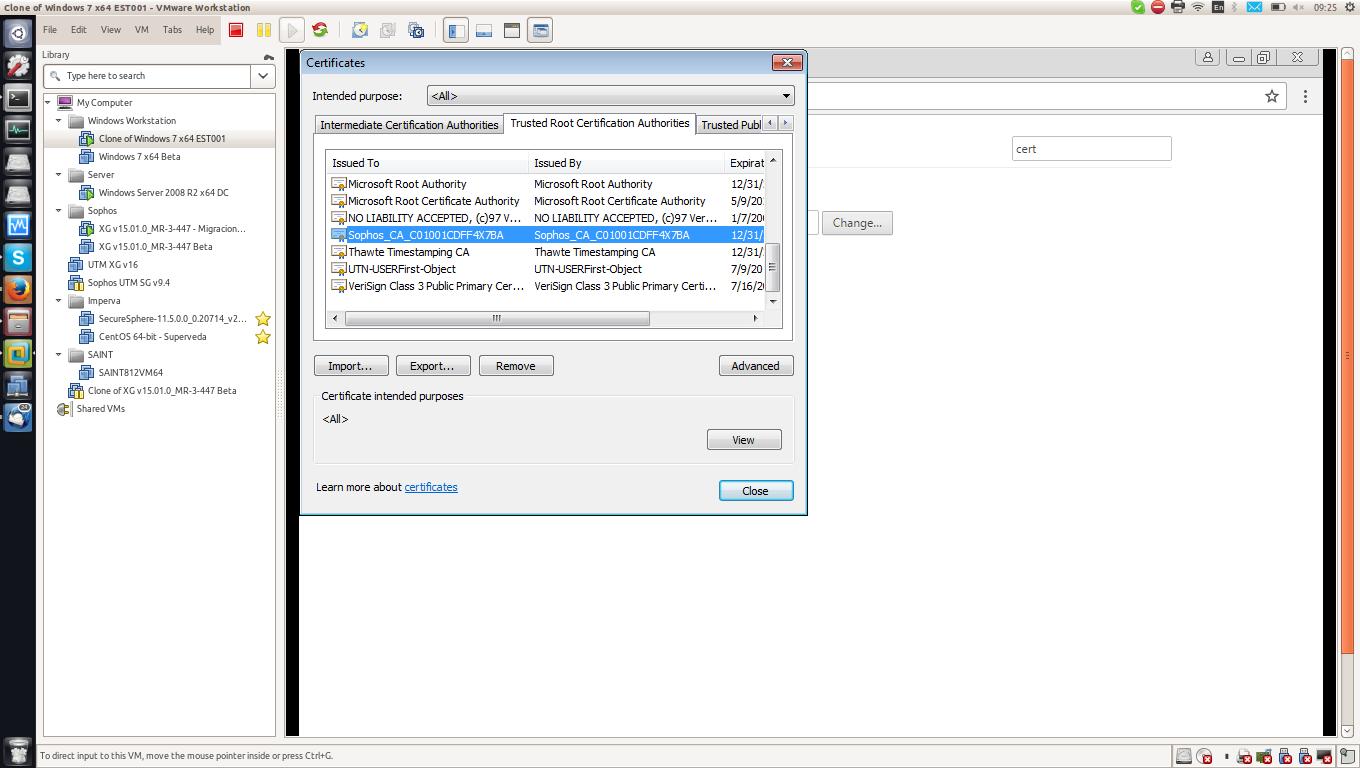Select Windows Server 2008 R2 x64 DC

click(x=163, y=193)
